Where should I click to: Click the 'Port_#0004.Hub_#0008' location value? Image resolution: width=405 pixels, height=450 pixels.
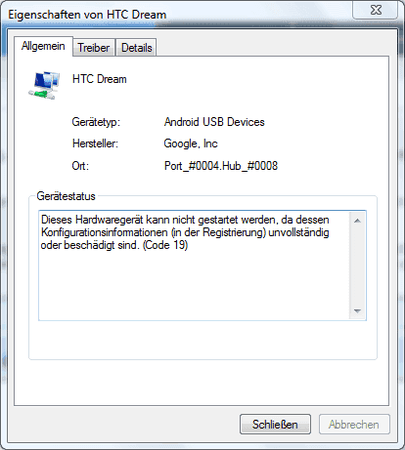coord(221,166)
